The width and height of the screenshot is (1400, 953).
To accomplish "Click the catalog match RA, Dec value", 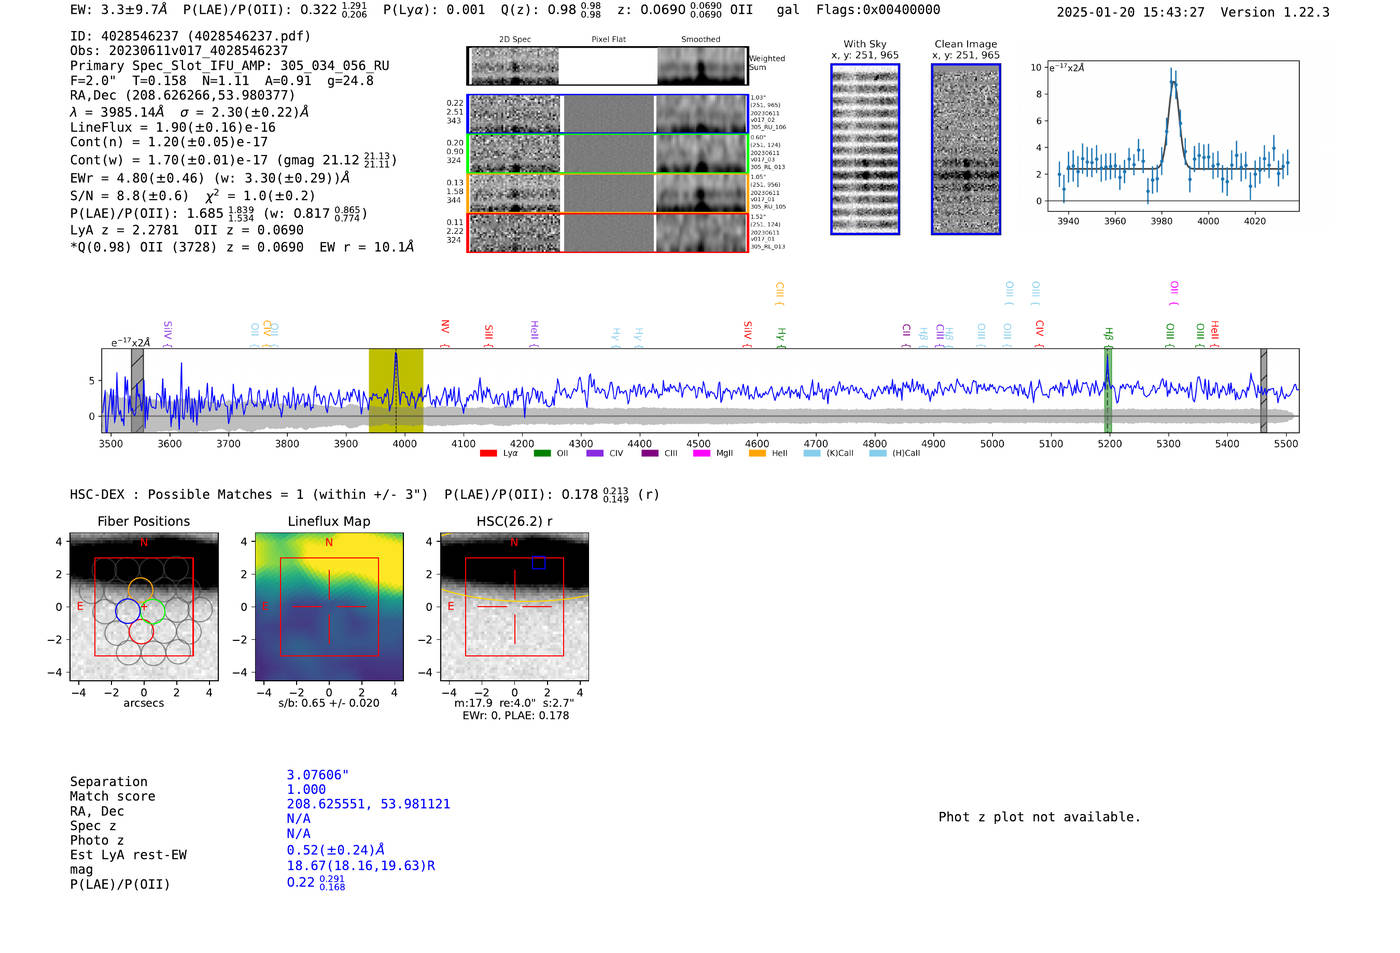I will coord(368,804).
